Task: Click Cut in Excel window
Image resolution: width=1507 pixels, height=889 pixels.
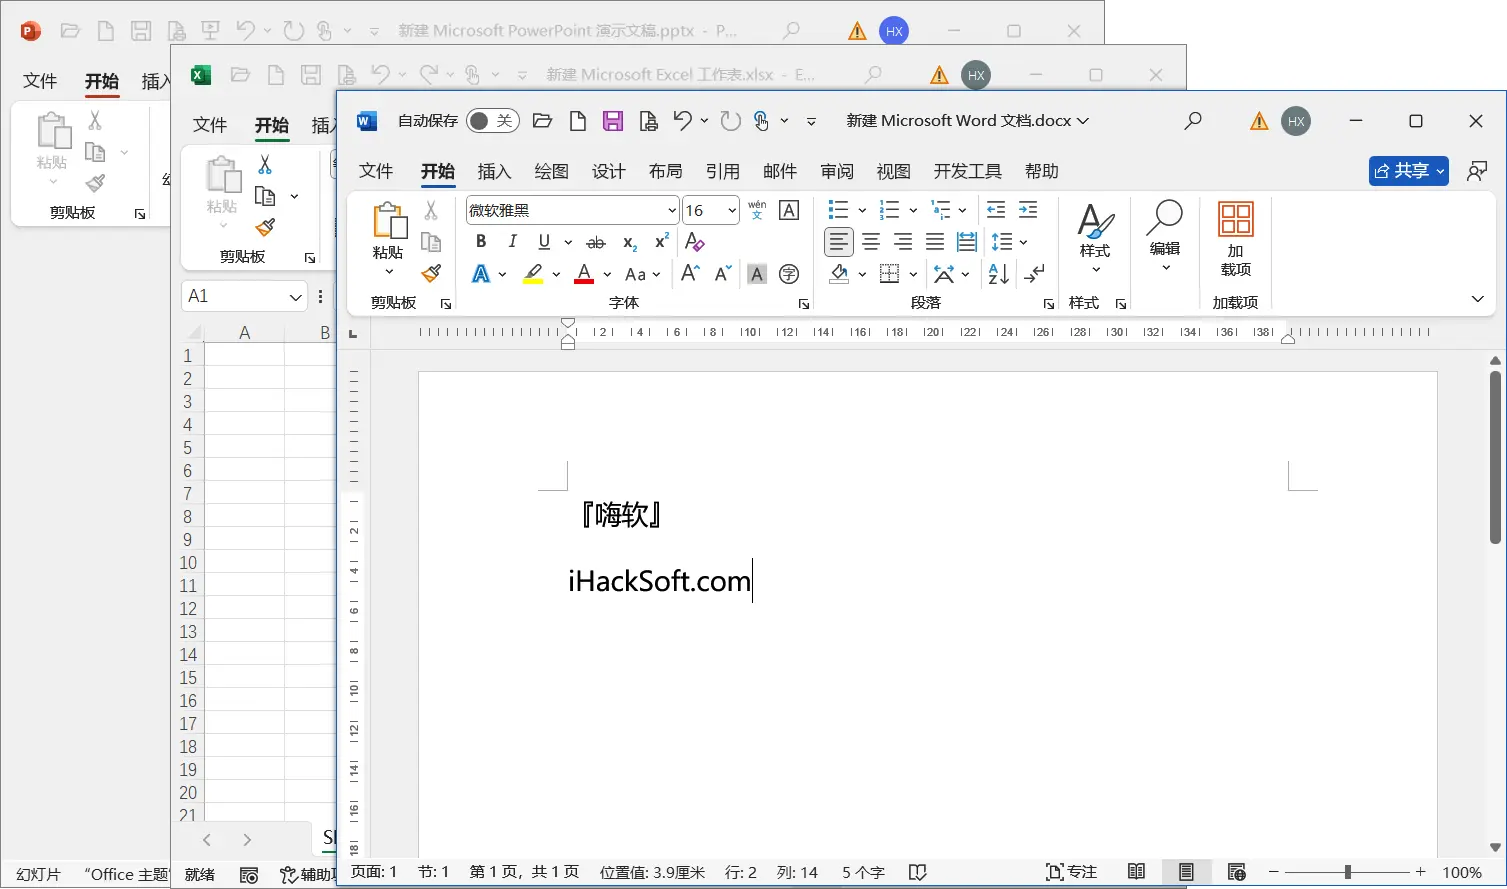Action: [265, 164]
